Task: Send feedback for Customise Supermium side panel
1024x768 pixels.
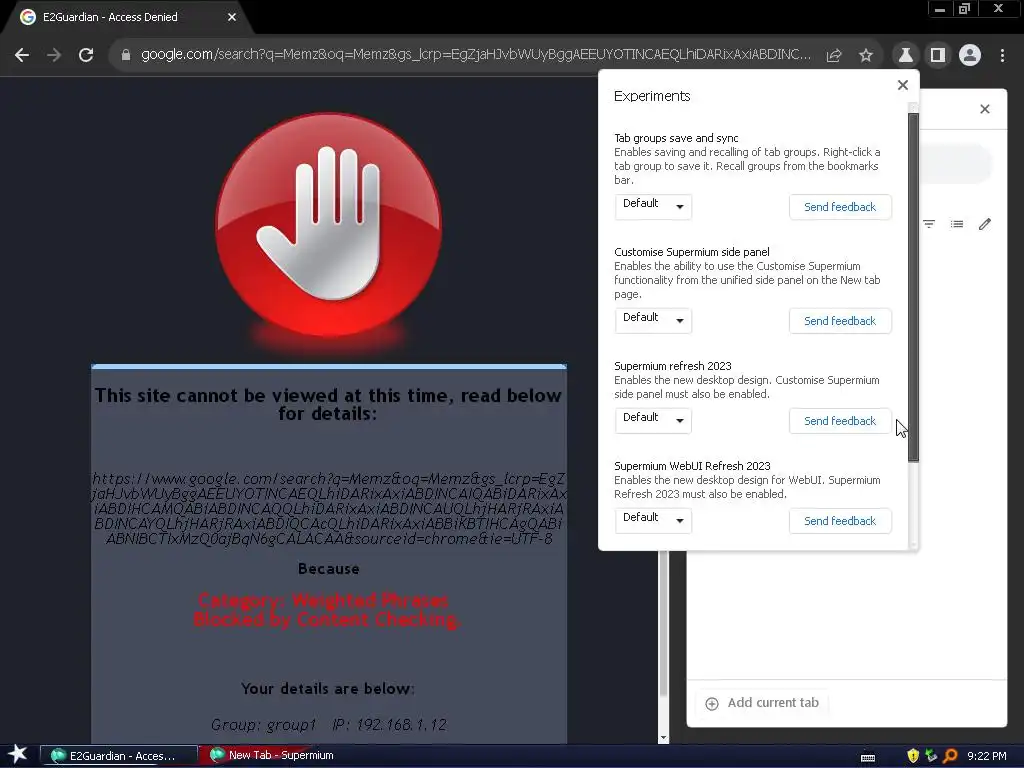Action: [840, 321]
